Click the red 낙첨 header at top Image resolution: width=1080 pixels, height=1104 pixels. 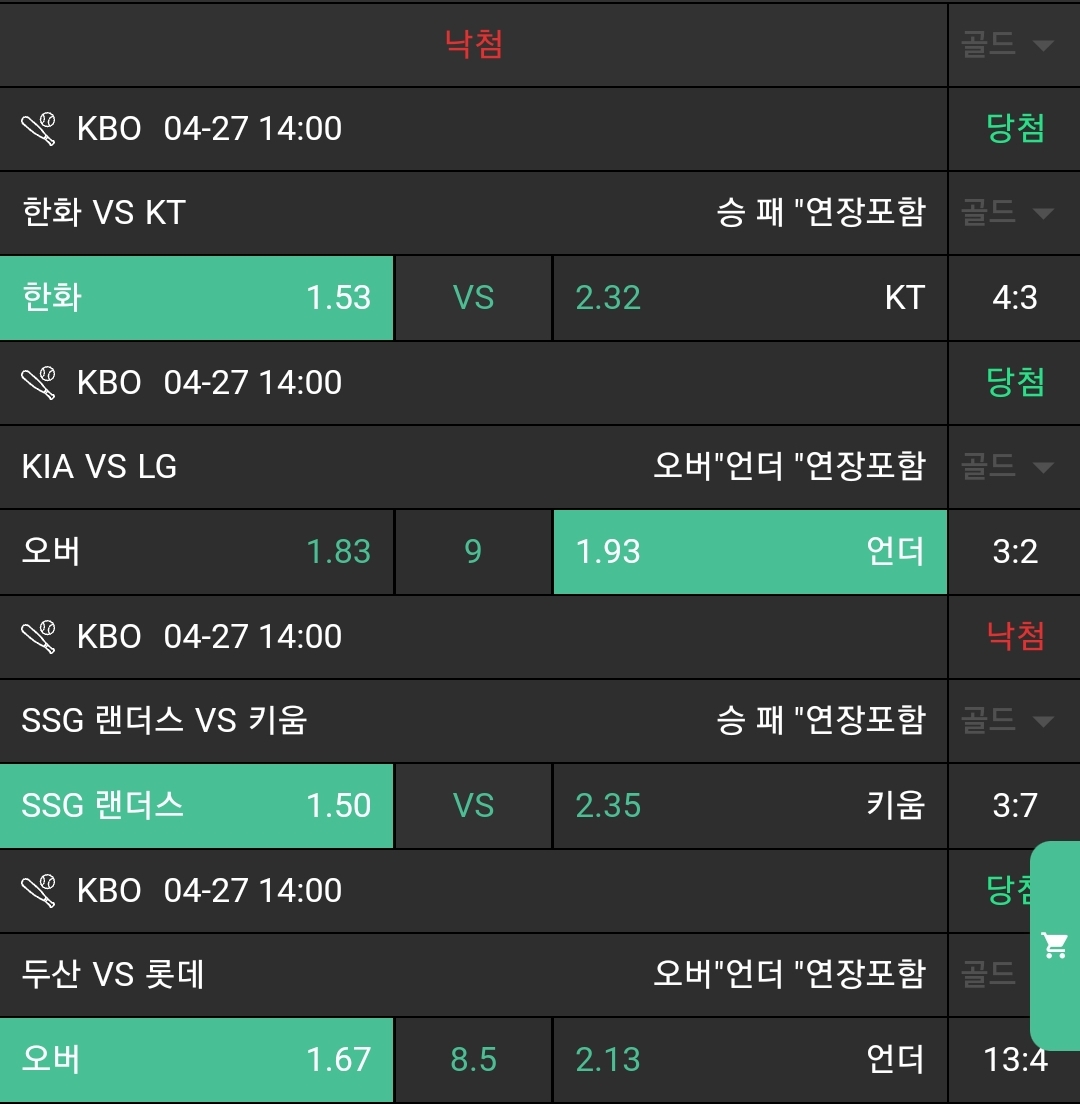[474, 45]
